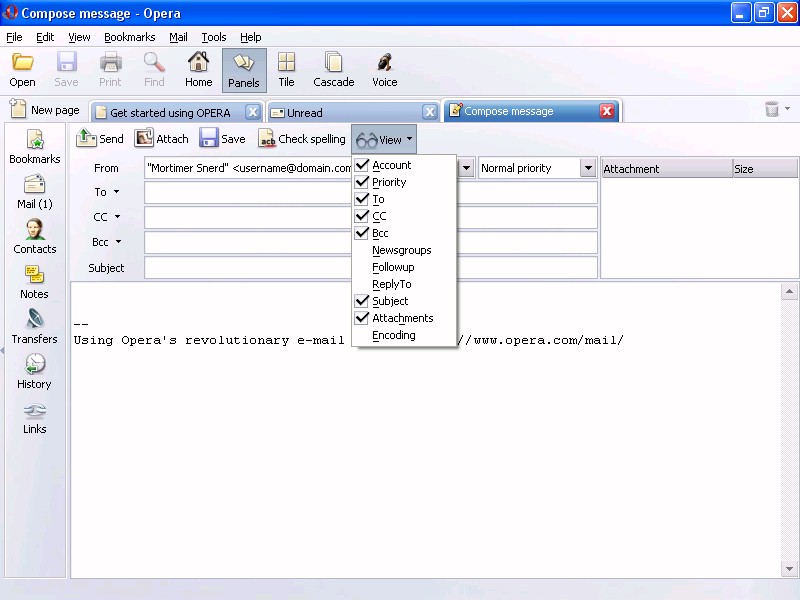Image resolution: width=800 pixels, height=600 pixels.
Task: Open the Contacts panel in sidebar
Action: [34, 231]
